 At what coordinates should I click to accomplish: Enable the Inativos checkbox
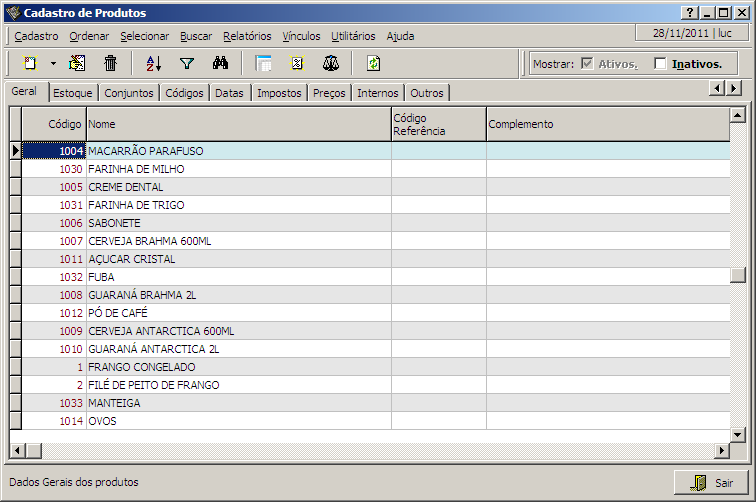(x=660, y=64)
